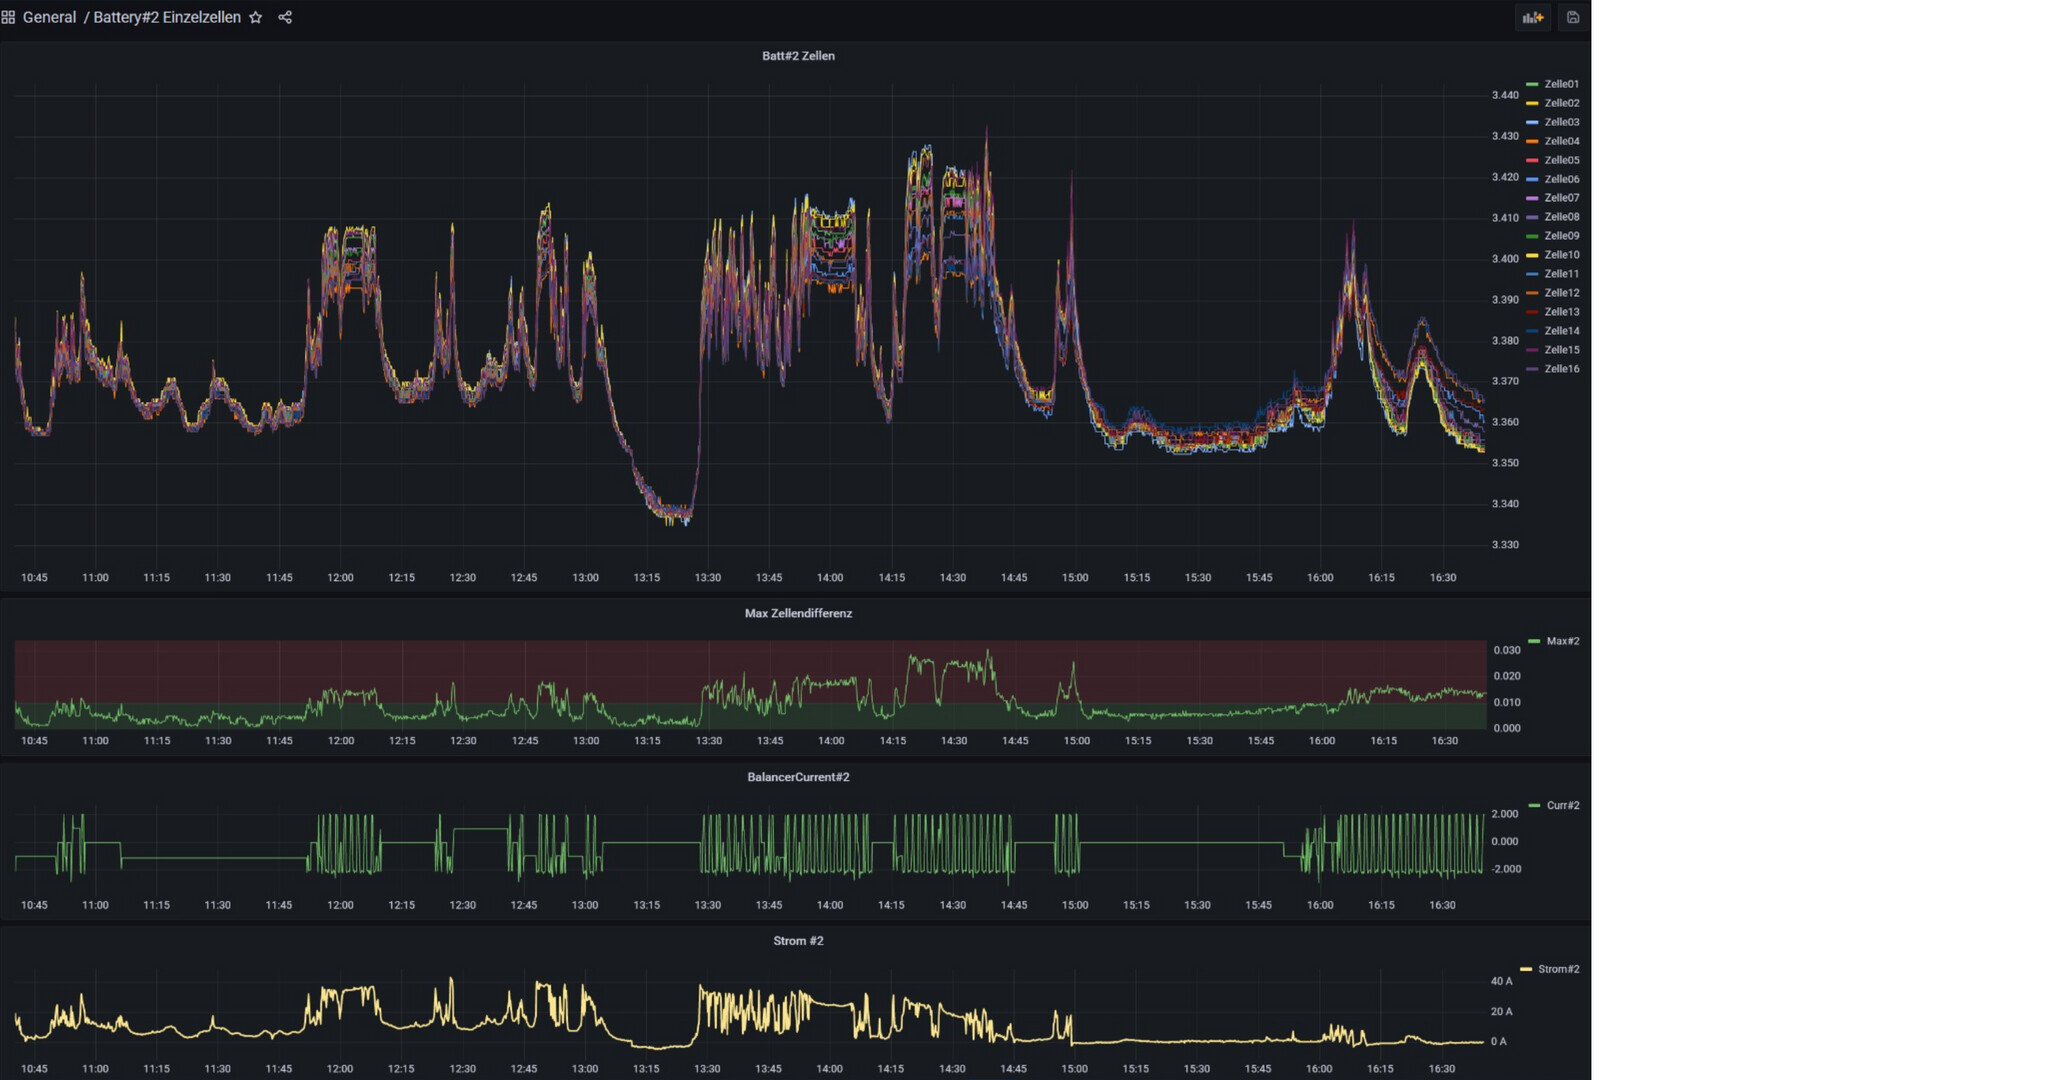Open the General folder breadcrumb
This screenshot has width=2072, height=1080.
[x=49, y=17]
